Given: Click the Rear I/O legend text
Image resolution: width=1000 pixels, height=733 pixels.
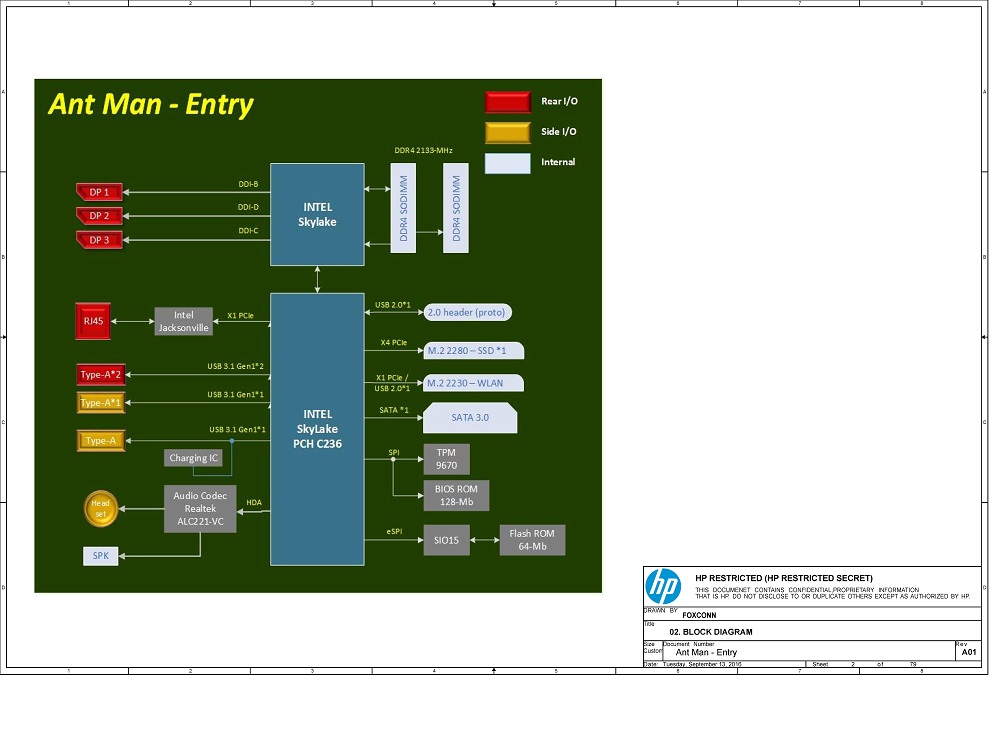Looking at the screenshot, I should (559, 101).
